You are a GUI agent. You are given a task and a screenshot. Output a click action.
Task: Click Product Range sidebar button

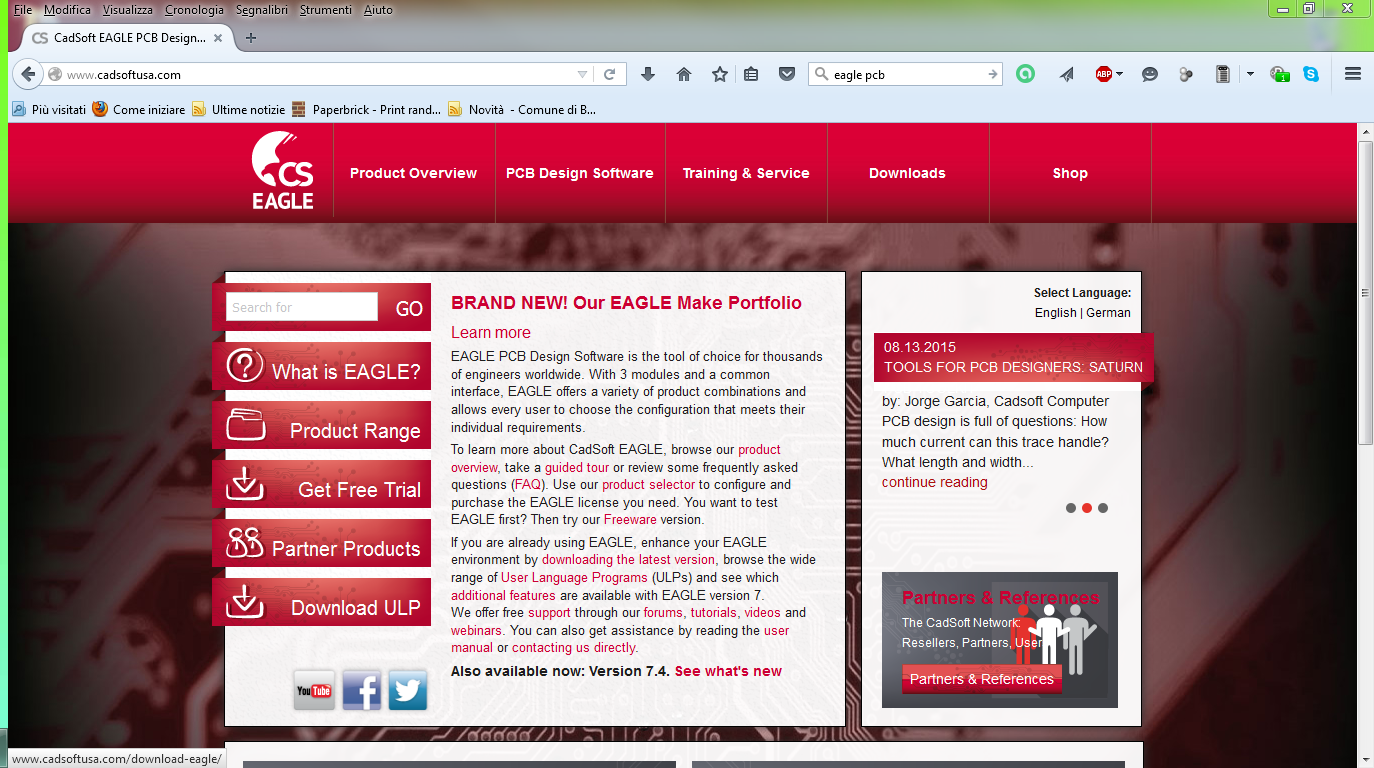click(322, 425)
